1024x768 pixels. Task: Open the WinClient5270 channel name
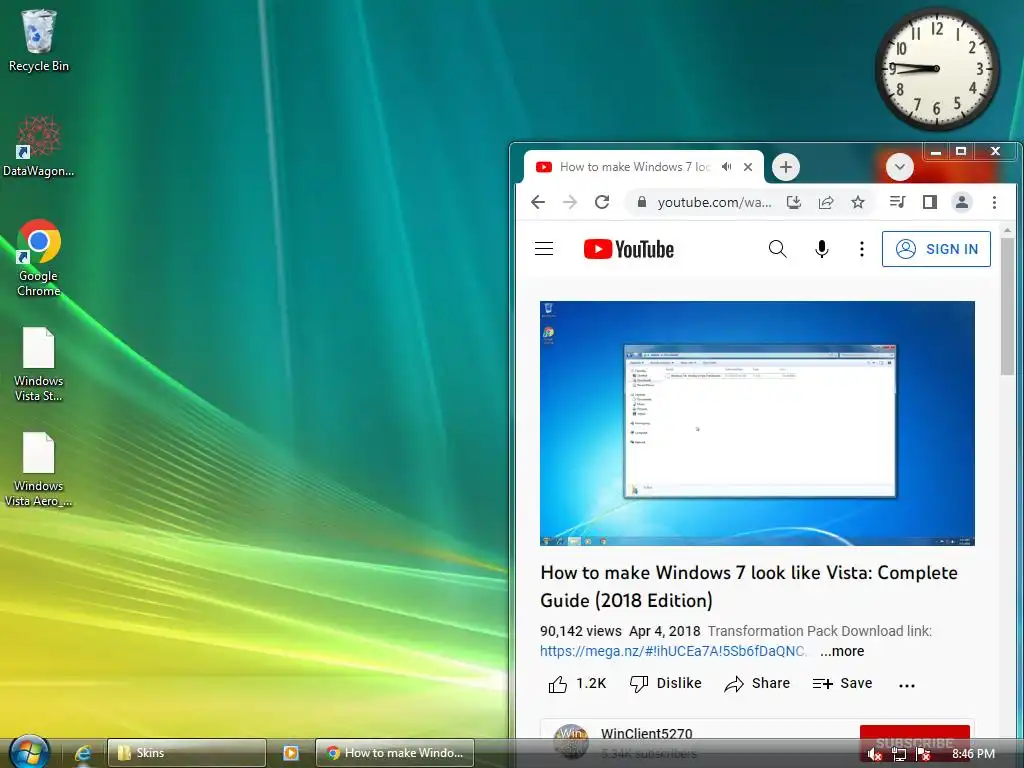coord(647,734)
